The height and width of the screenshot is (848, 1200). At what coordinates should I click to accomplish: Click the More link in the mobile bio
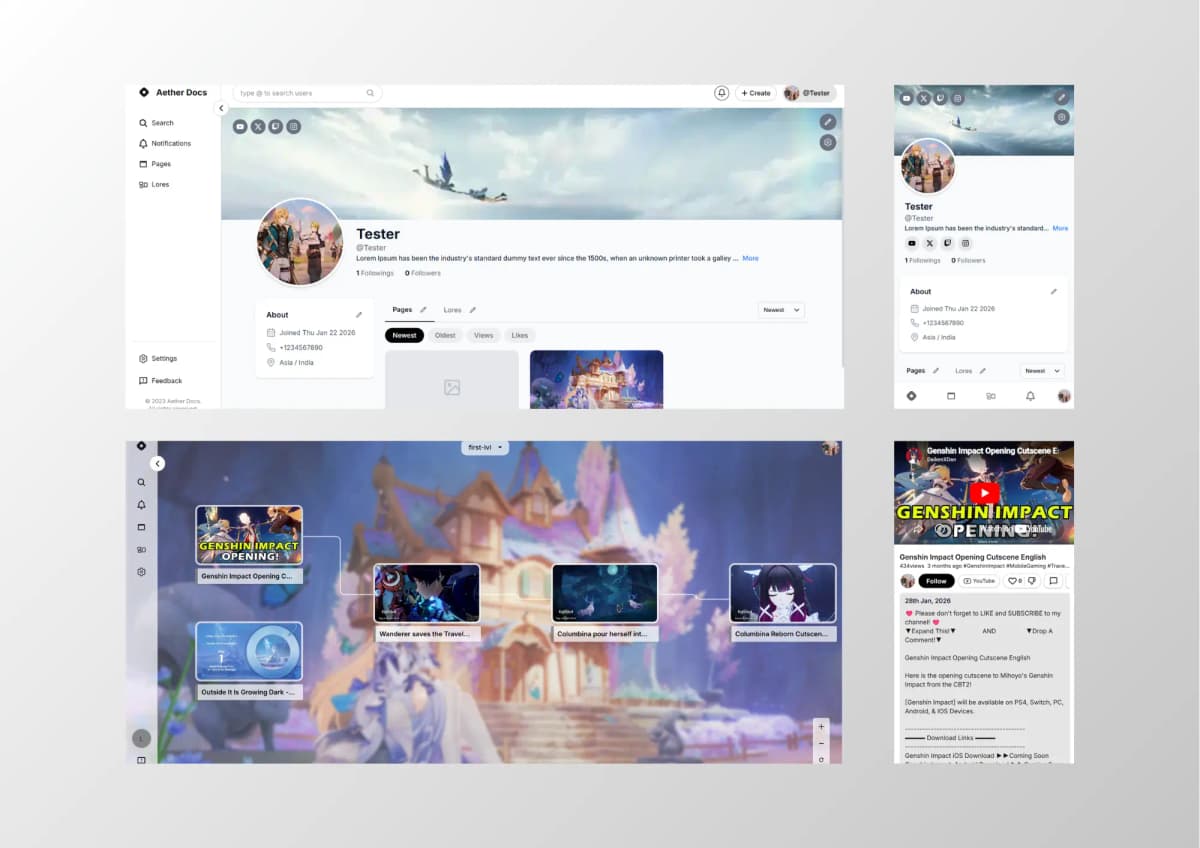[1060, 228]
